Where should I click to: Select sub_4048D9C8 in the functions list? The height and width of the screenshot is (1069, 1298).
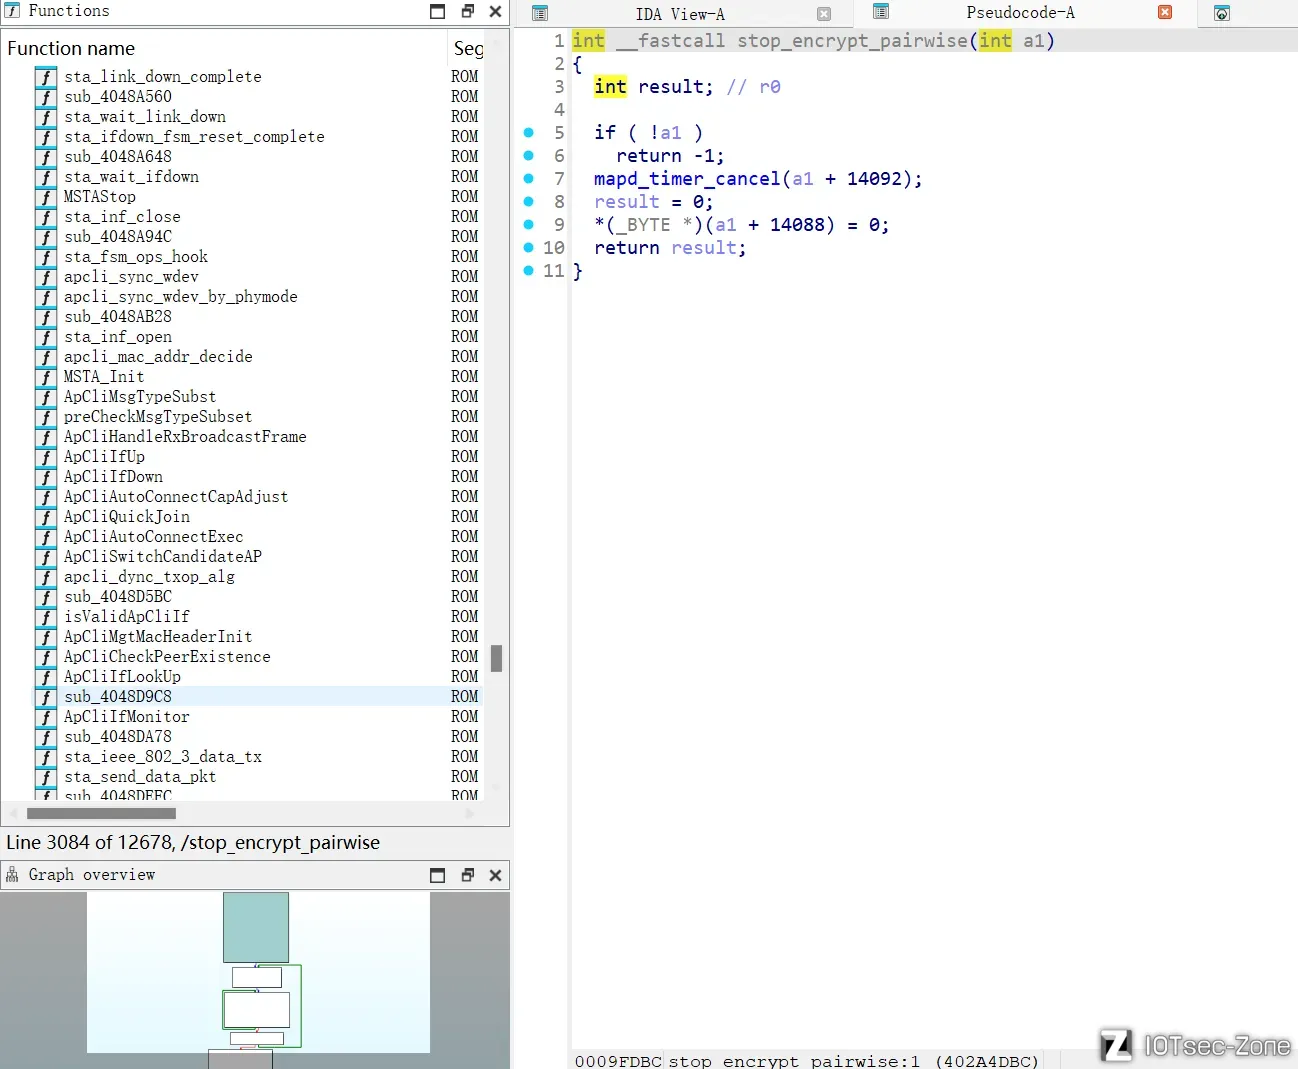point(118,697)
